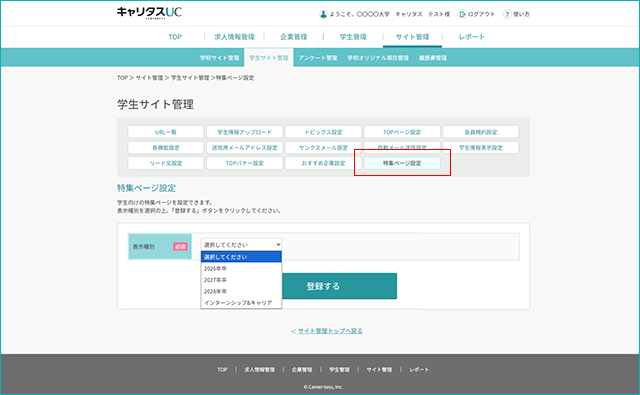Open レポート in main navigation

coord(472,37)
